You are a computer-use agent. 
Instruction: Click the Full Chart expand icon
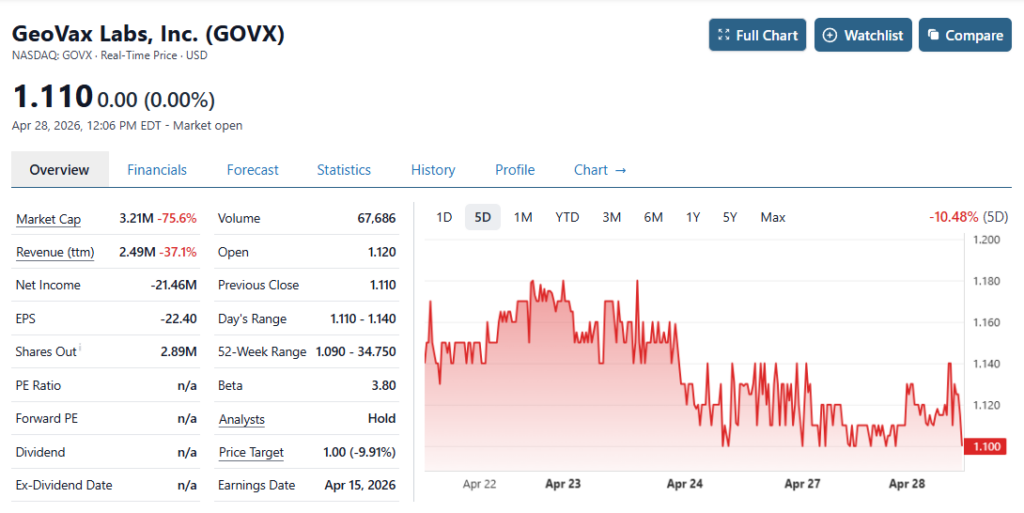(x=724, y=35)
